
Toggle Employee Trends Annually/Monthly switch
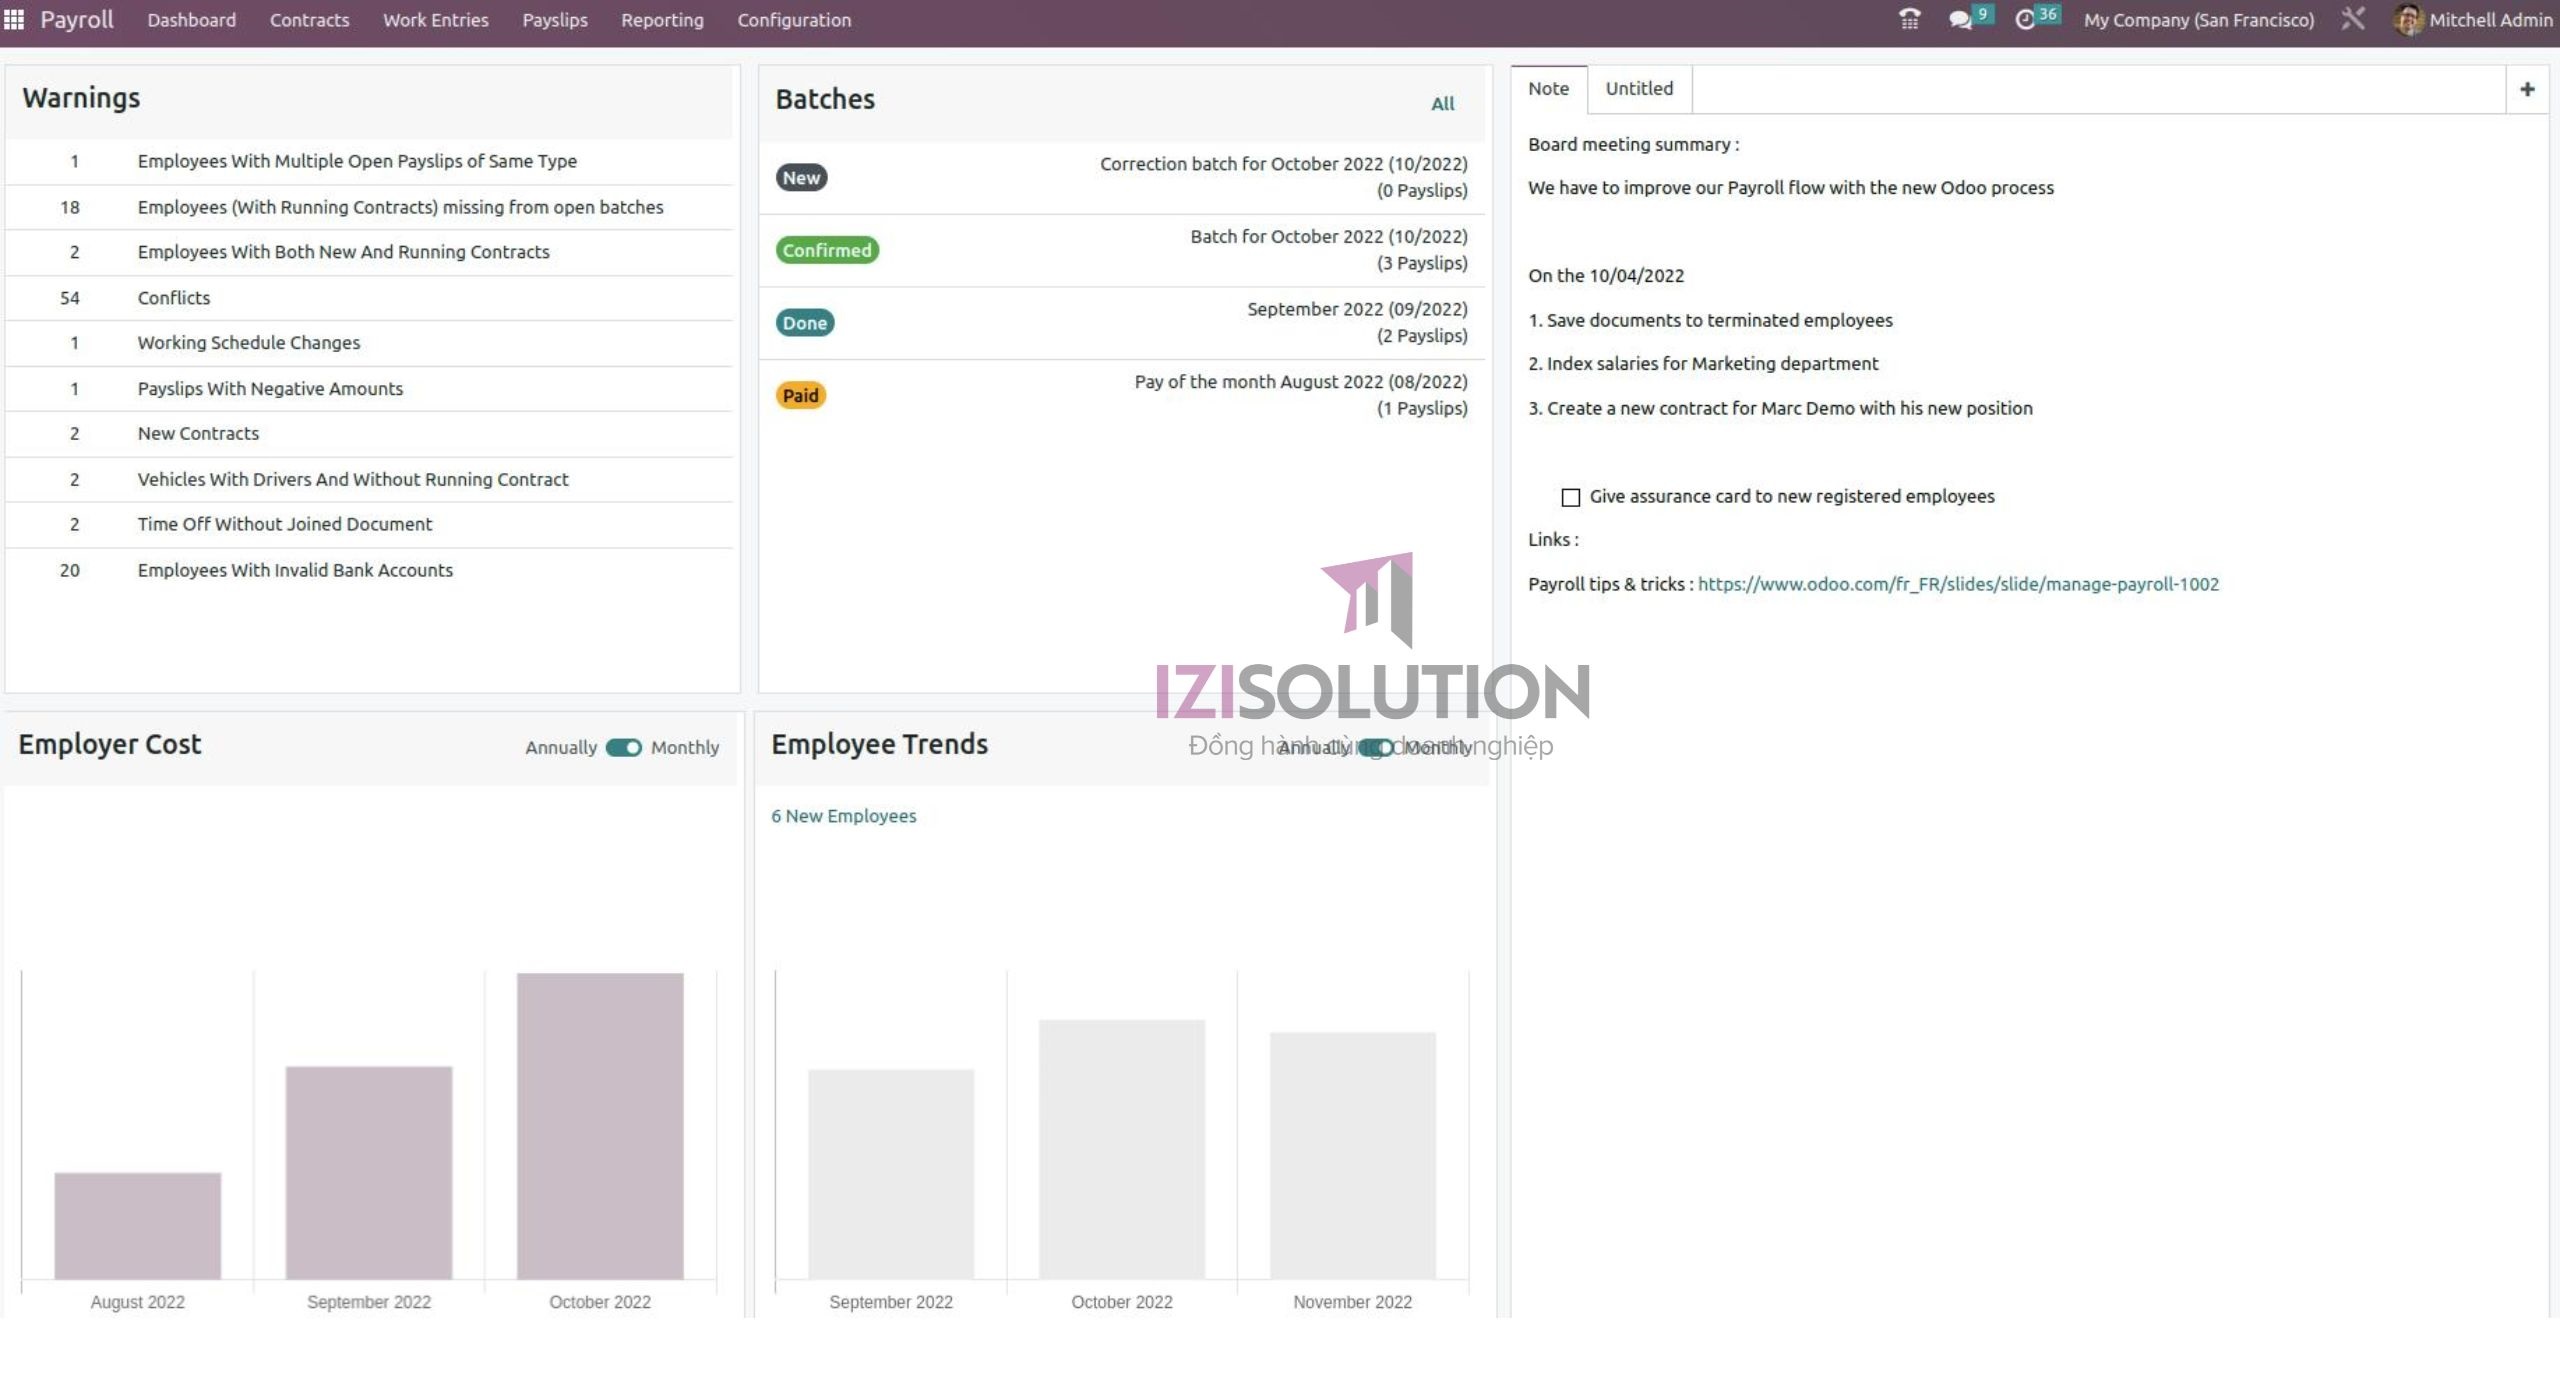(1377, 748)
